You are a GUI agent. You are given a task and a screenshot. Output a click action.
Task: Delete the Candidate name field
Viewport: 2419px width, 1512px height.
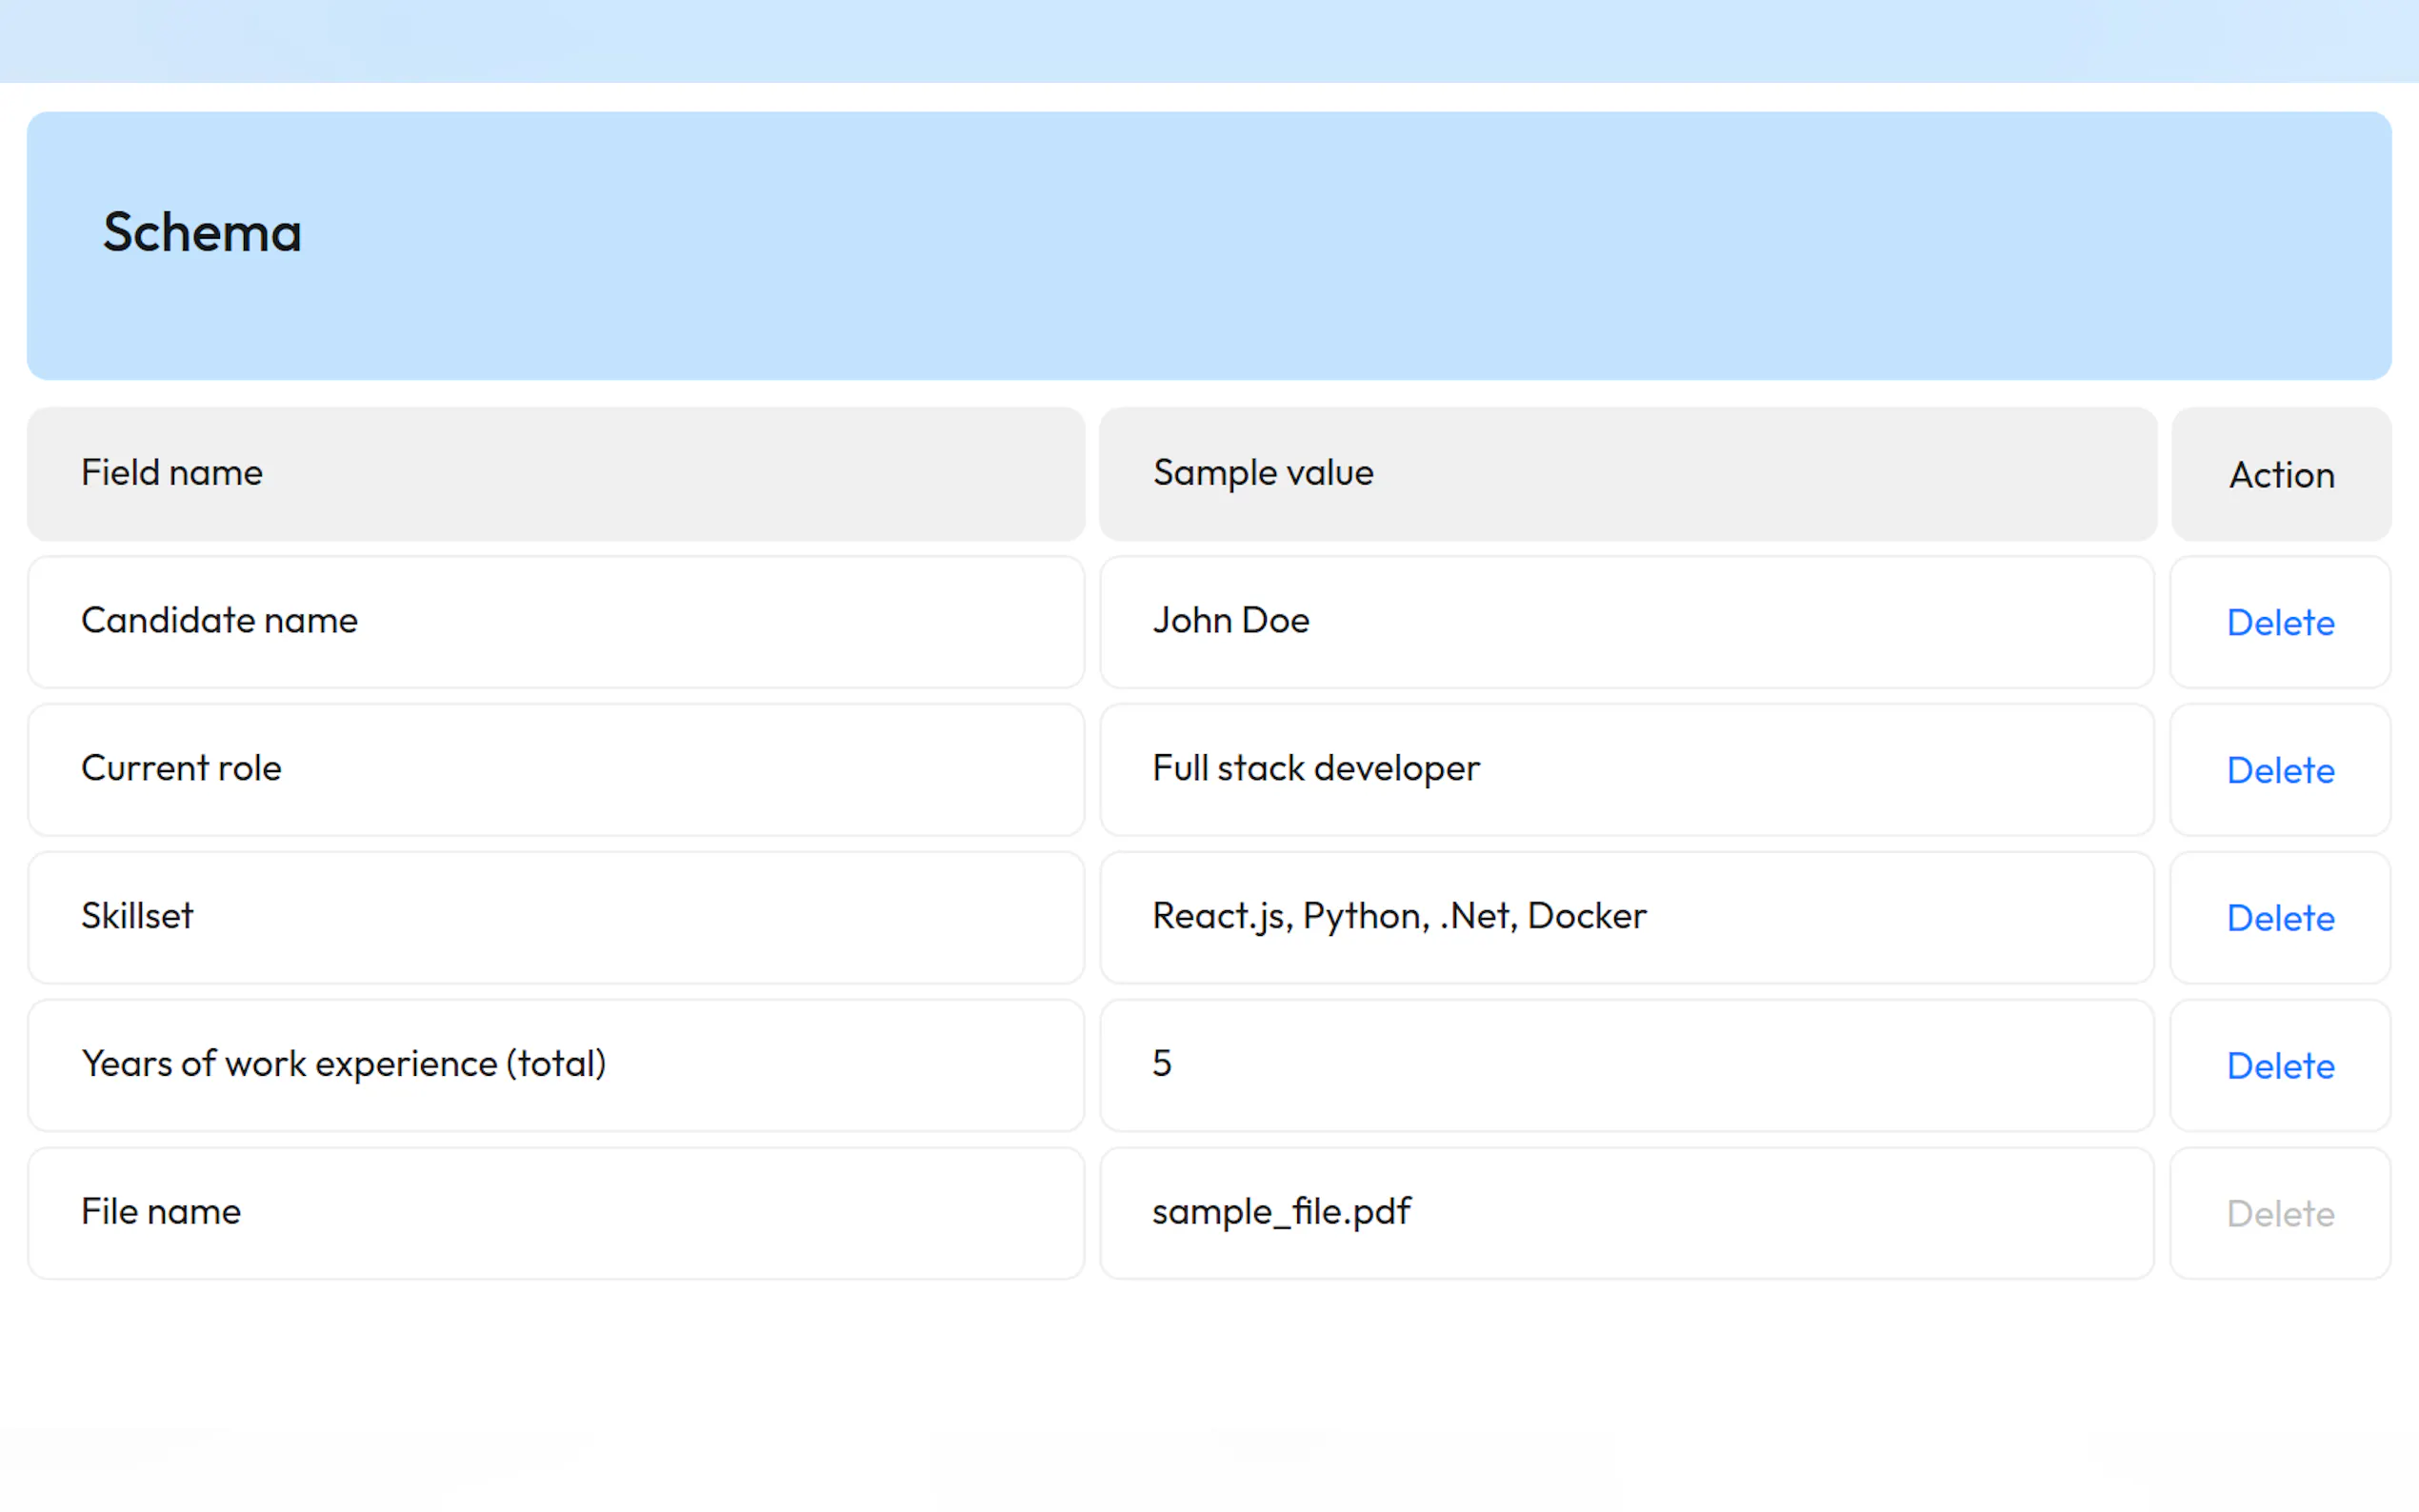pyautogui.click(x=2279, y=623)
